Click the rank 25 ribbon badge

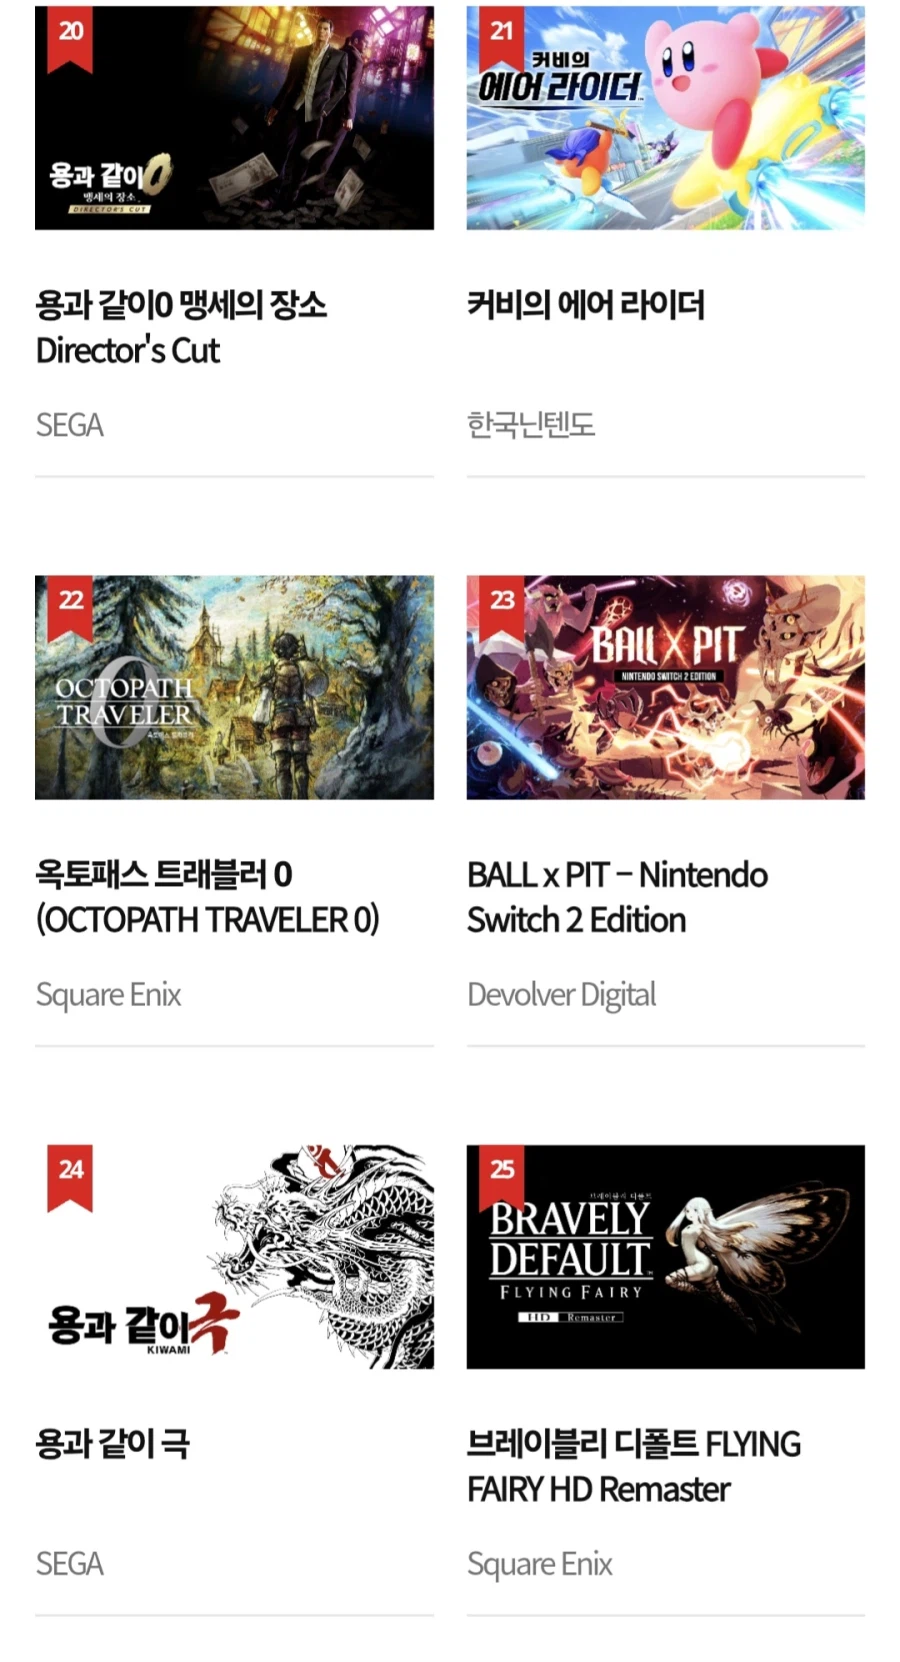pos(502,1178)
